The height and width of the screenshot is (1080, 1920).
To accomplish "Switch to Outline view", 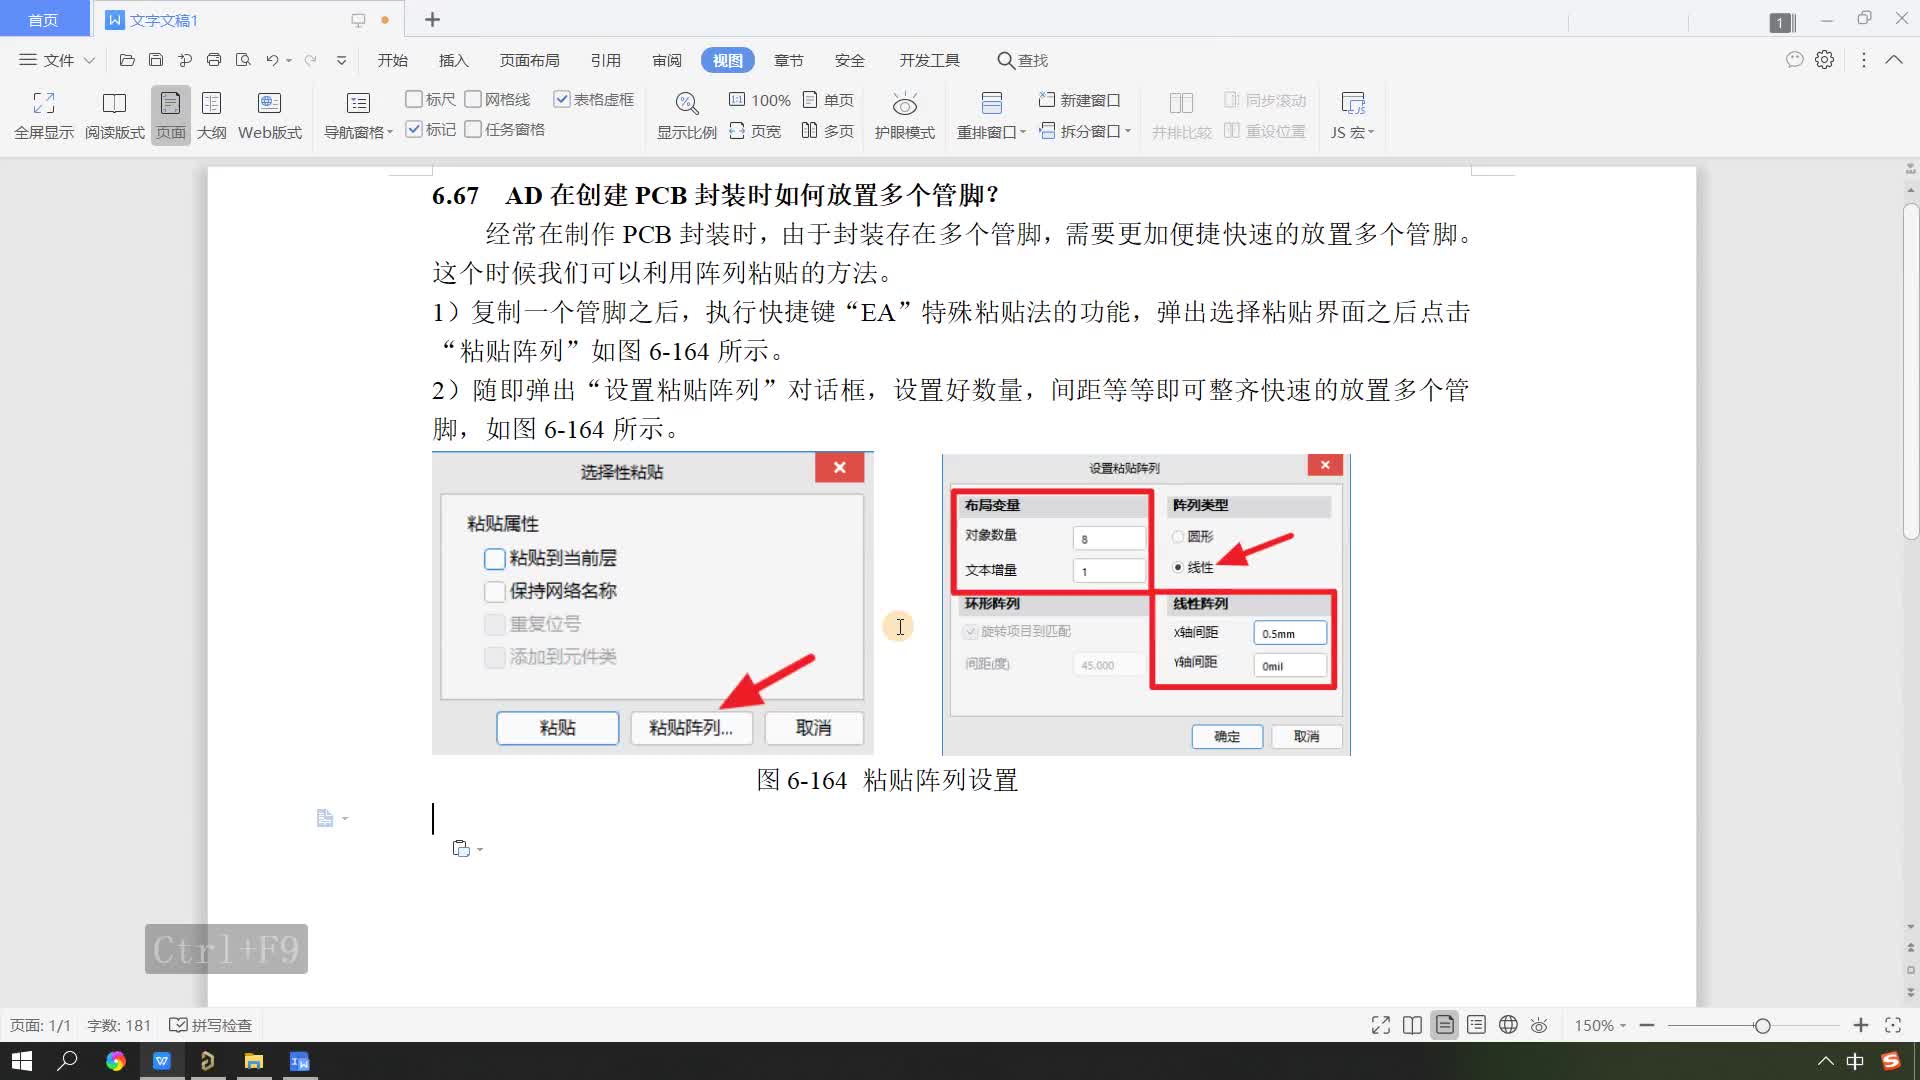I will click(x=211, y=103).
